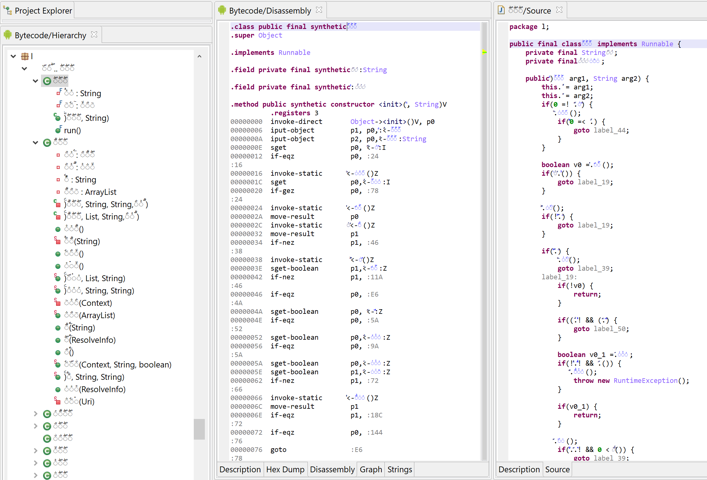Click the 'package l;' line in Source
This screenshot has width=707, height=480.
(x=529, y=27)
